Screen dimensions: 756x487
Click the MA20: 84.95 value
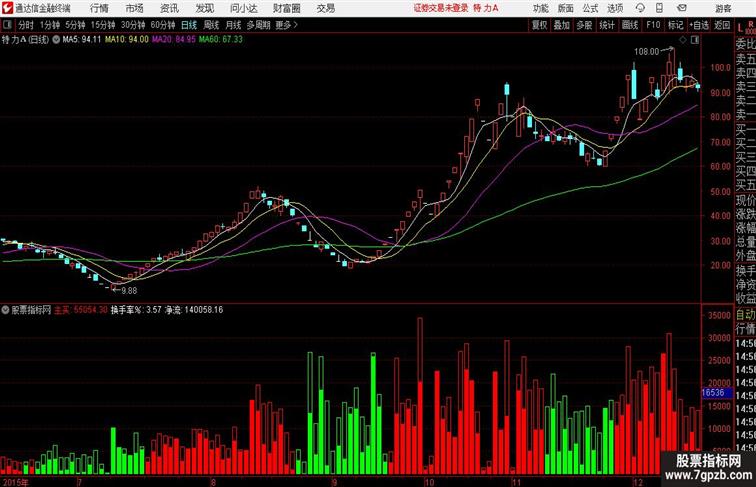pyautogui.click(x=174, y=40)
